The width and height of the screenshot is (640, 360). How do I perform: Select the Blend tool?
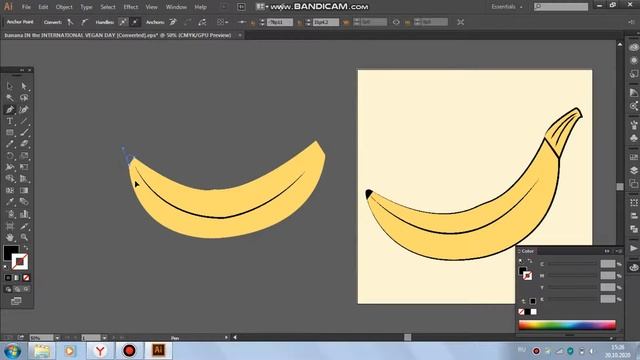pyautogui.click(x=24, y=202)
